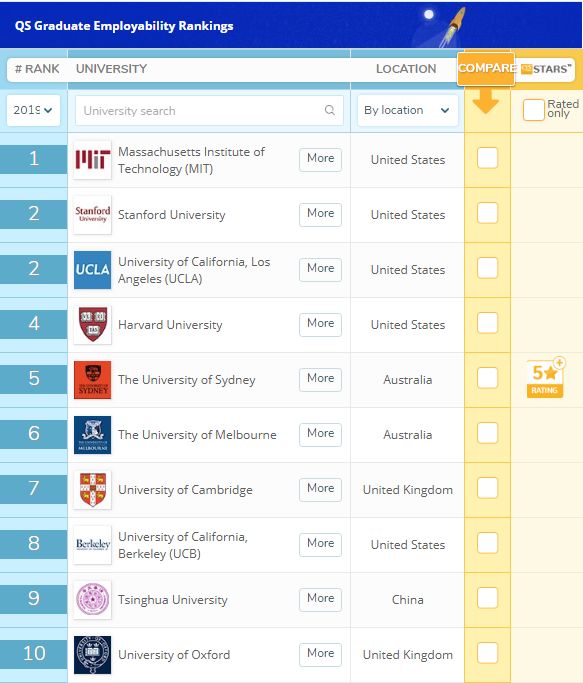Click the 5 star rating badge for Sydney

click(x=546, y=378)
